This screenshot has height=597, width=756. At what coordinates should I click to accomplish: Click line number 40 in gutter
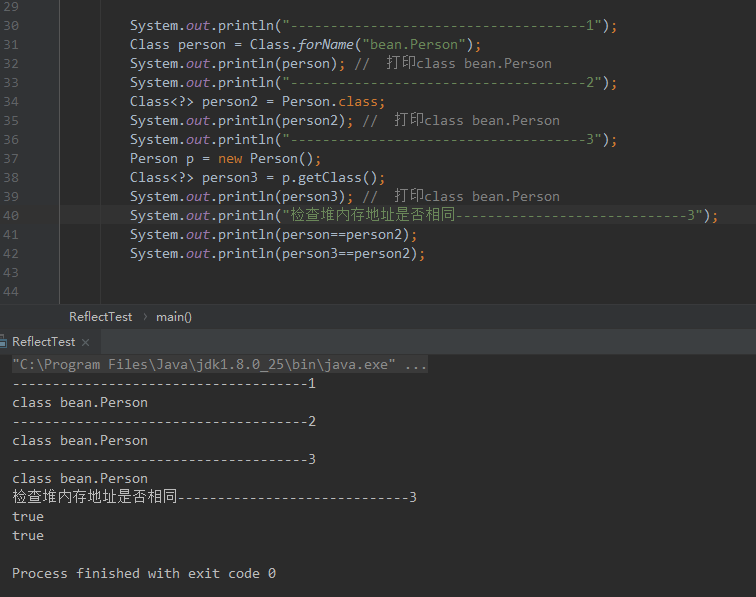tap(11, 216)
